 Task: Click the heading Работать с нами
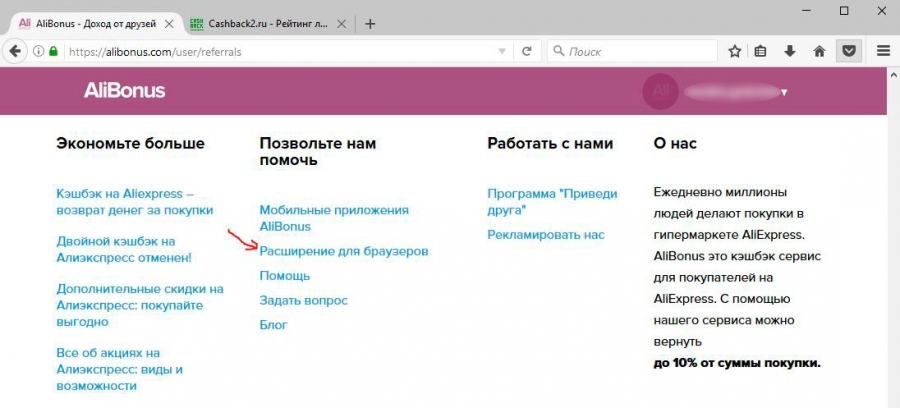[550, 143]
